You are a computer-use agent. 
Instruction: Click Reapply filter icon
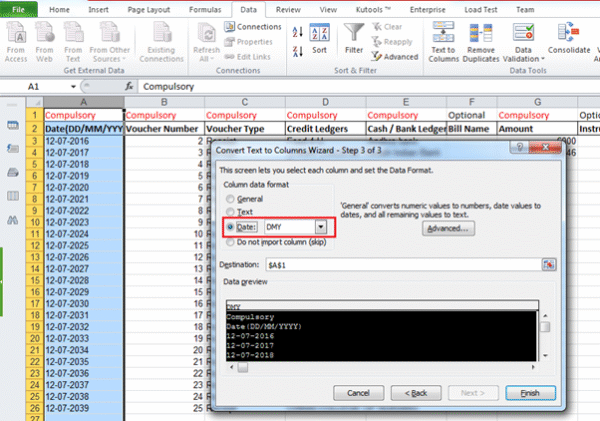[392, 42]
